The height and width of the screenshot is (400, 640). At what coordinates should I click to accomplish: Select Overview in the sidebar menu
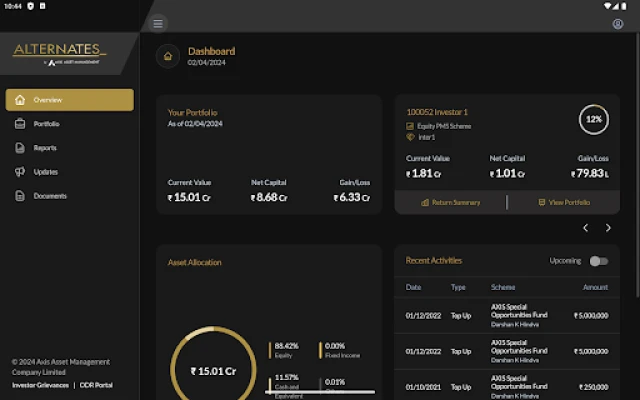tap(69, 100)
